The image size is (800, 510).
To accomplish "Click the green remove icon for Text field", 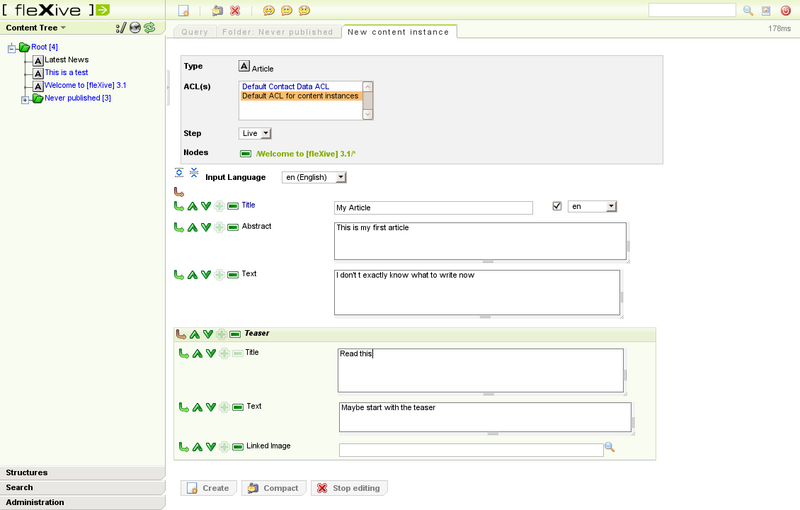I will pyautogui.click(x=233, y=274).
